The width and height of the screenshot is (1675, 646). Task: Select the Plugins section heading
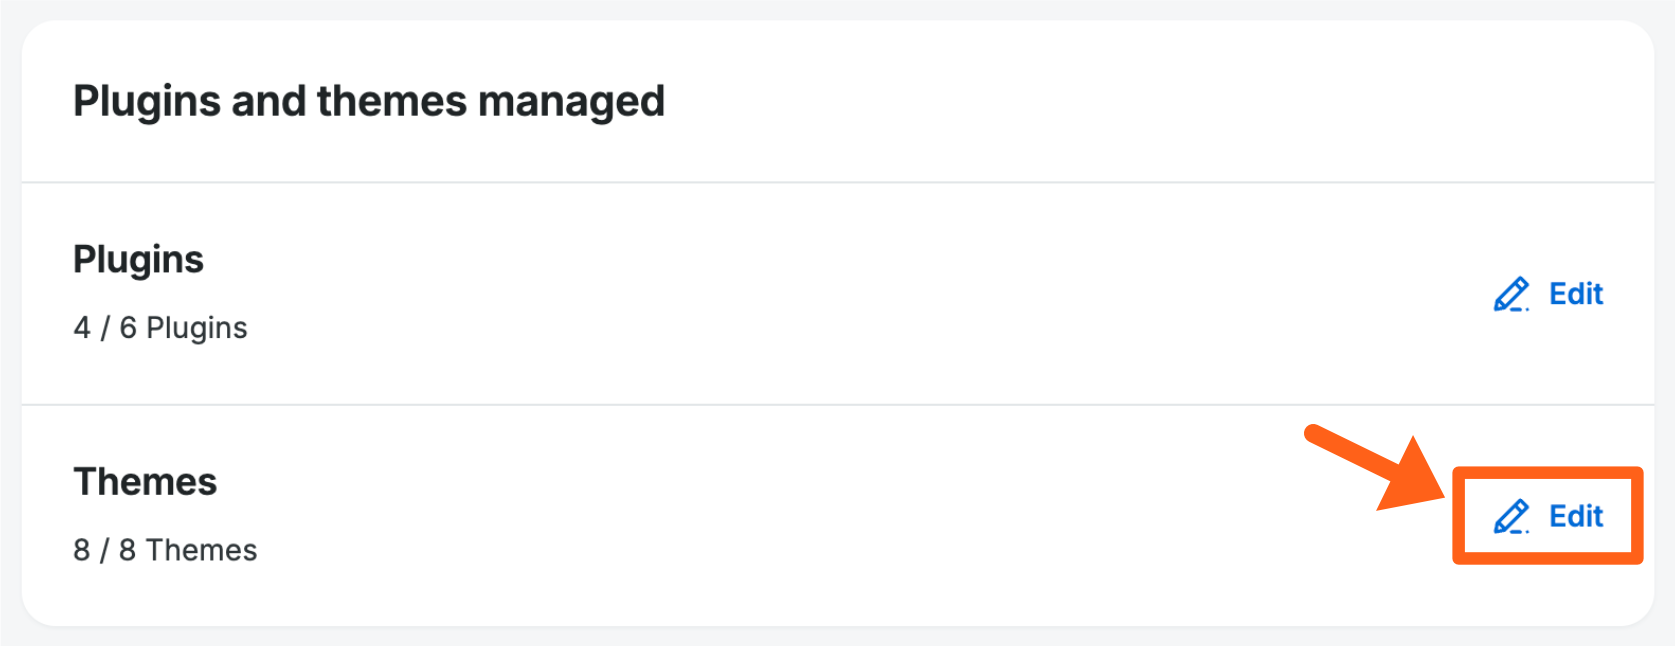pyautogui.click(x=138, y=259)
